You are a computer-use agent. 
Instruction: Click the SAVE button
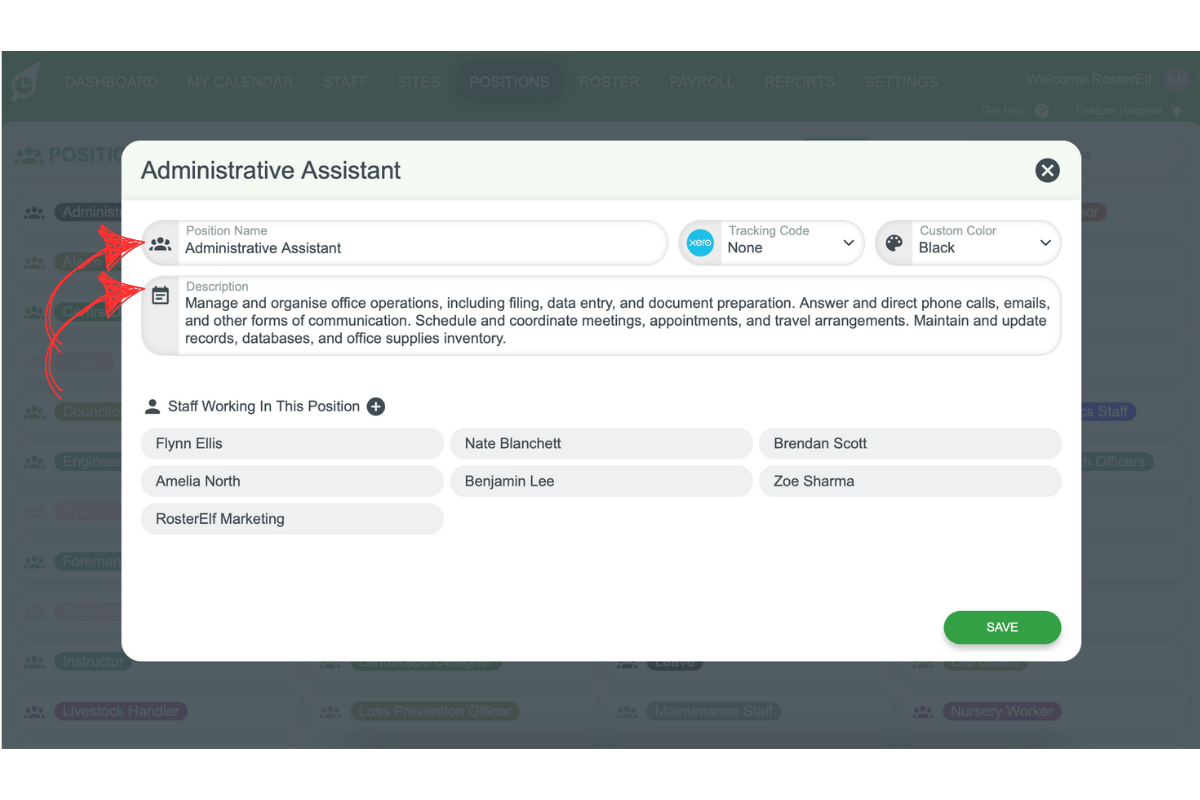pyautogui.click(x=1002, y=627)
